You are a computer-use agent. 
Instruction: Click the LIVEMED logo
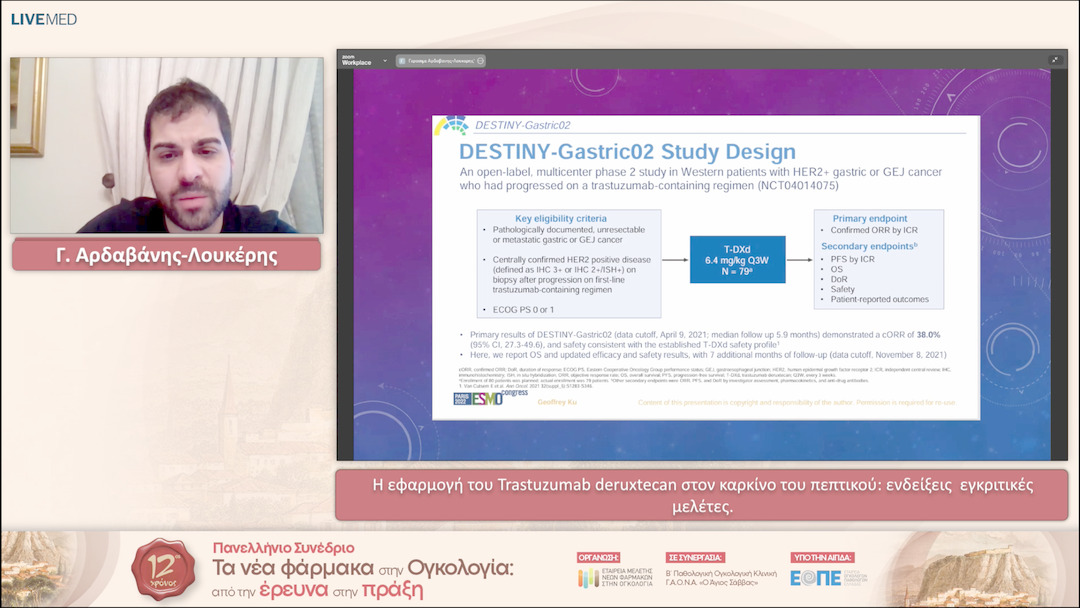pyautogui.click(x=43, y=19)
